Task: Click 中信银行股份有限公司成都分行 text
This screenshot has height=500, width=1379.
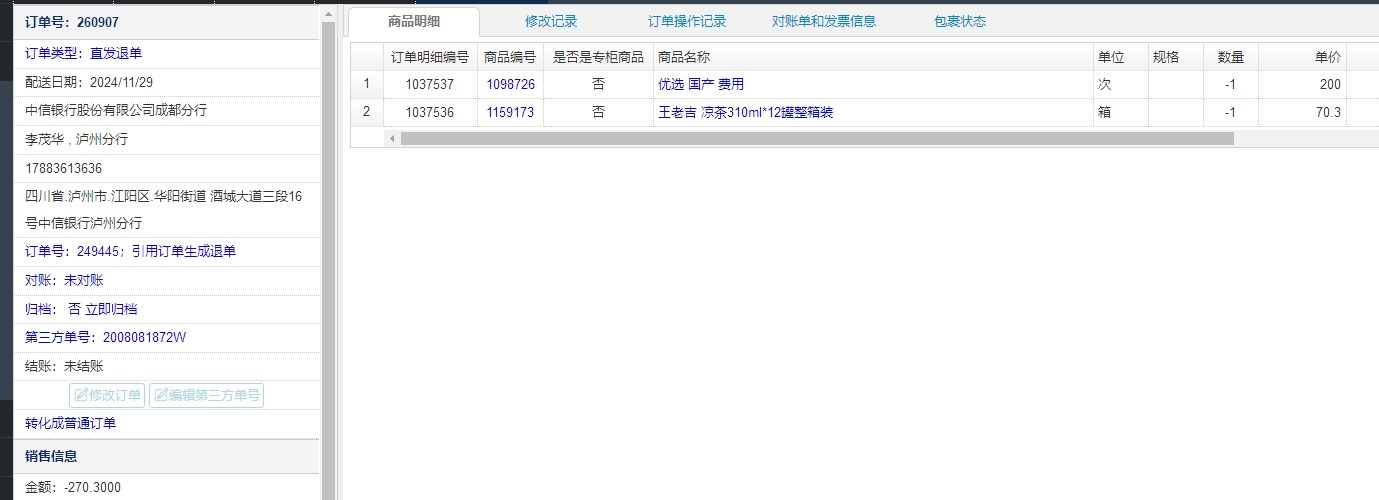Action: tap(116, 110)
